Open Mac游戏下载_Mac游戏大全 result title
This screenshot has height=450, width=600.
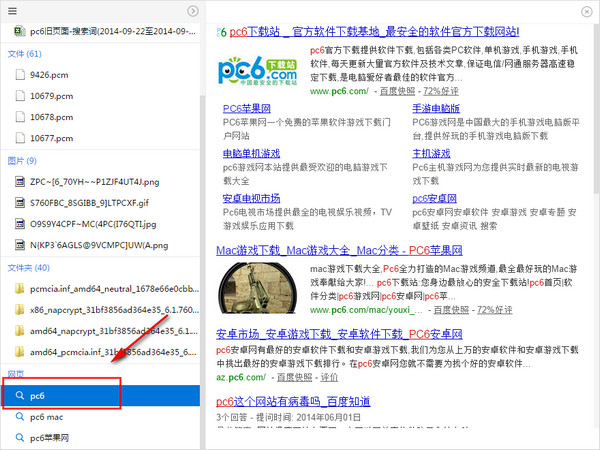pos(339,251)
